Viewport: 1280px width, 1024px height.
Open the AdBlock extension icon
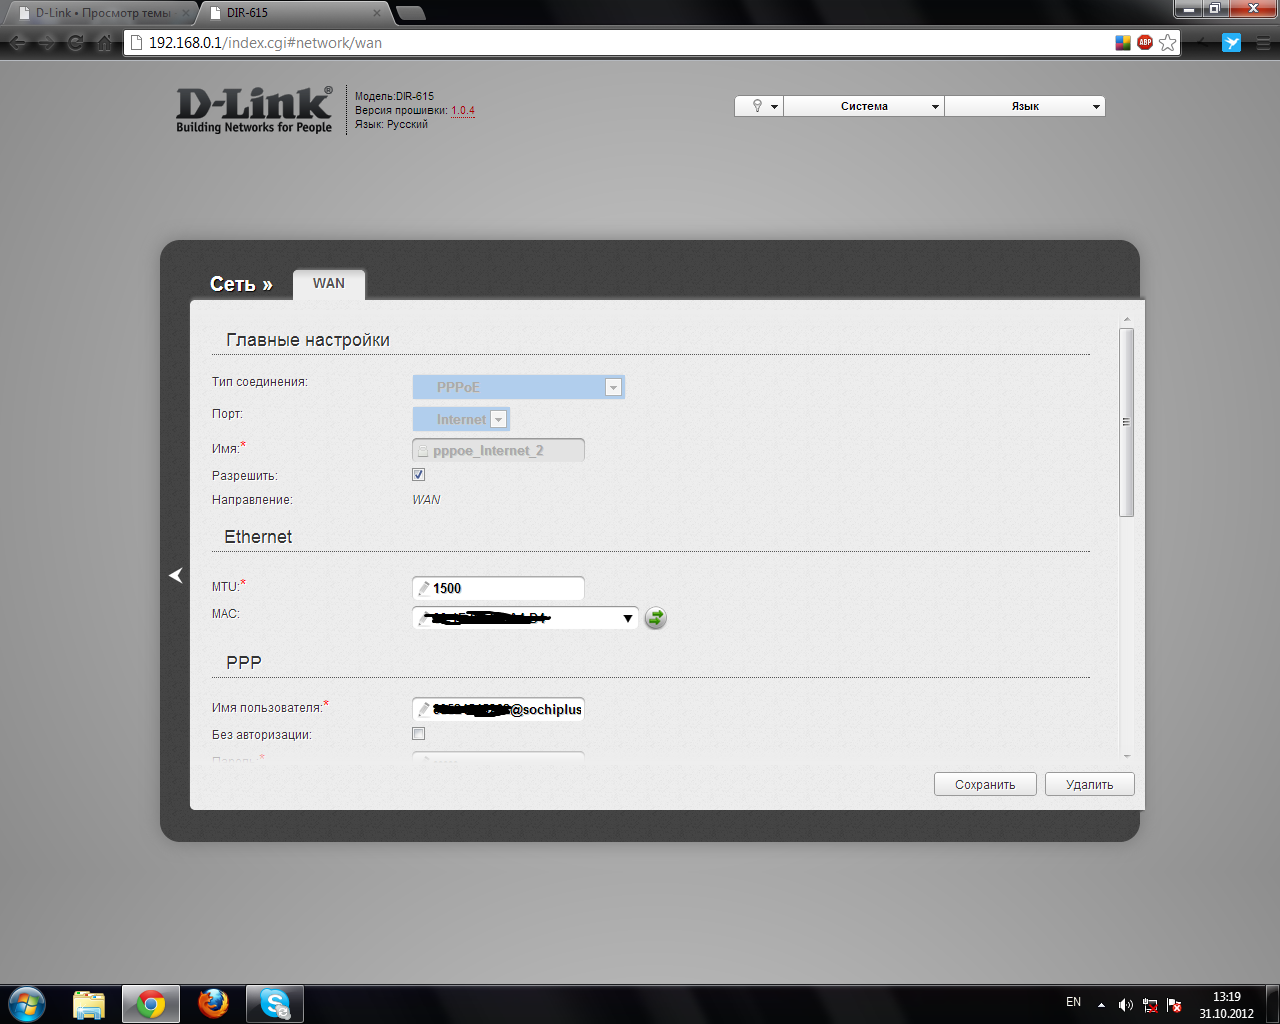[x=1145, y=42]
